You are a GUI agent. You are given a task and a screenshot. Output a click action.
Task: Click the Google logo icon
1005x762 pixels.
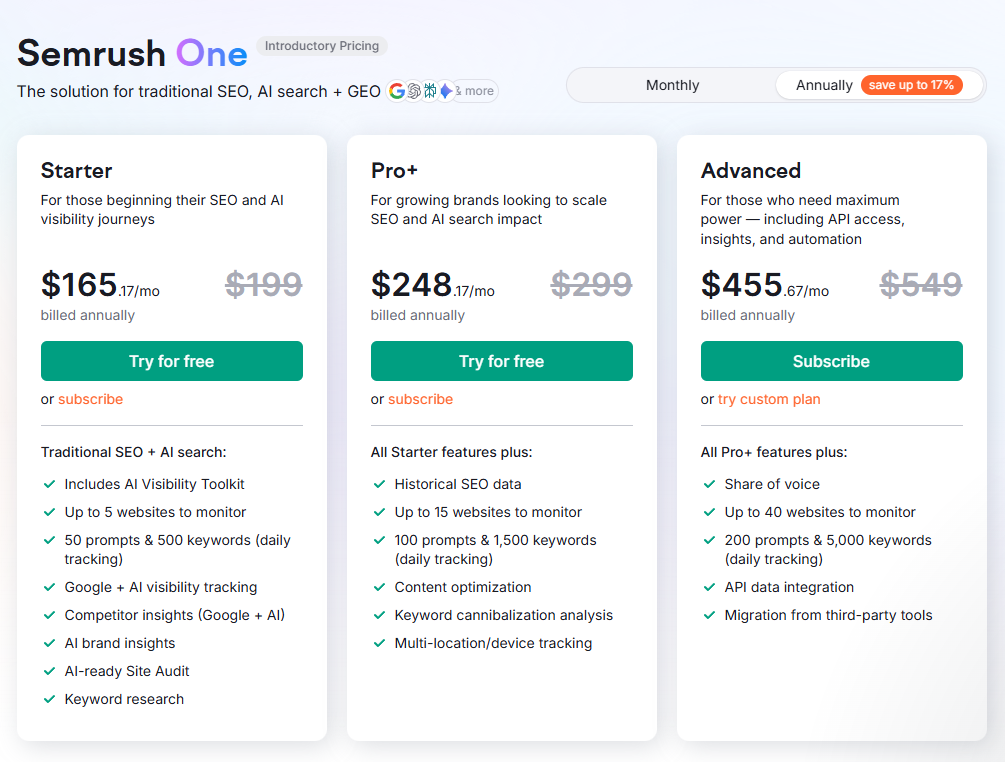tap(397, 91)
